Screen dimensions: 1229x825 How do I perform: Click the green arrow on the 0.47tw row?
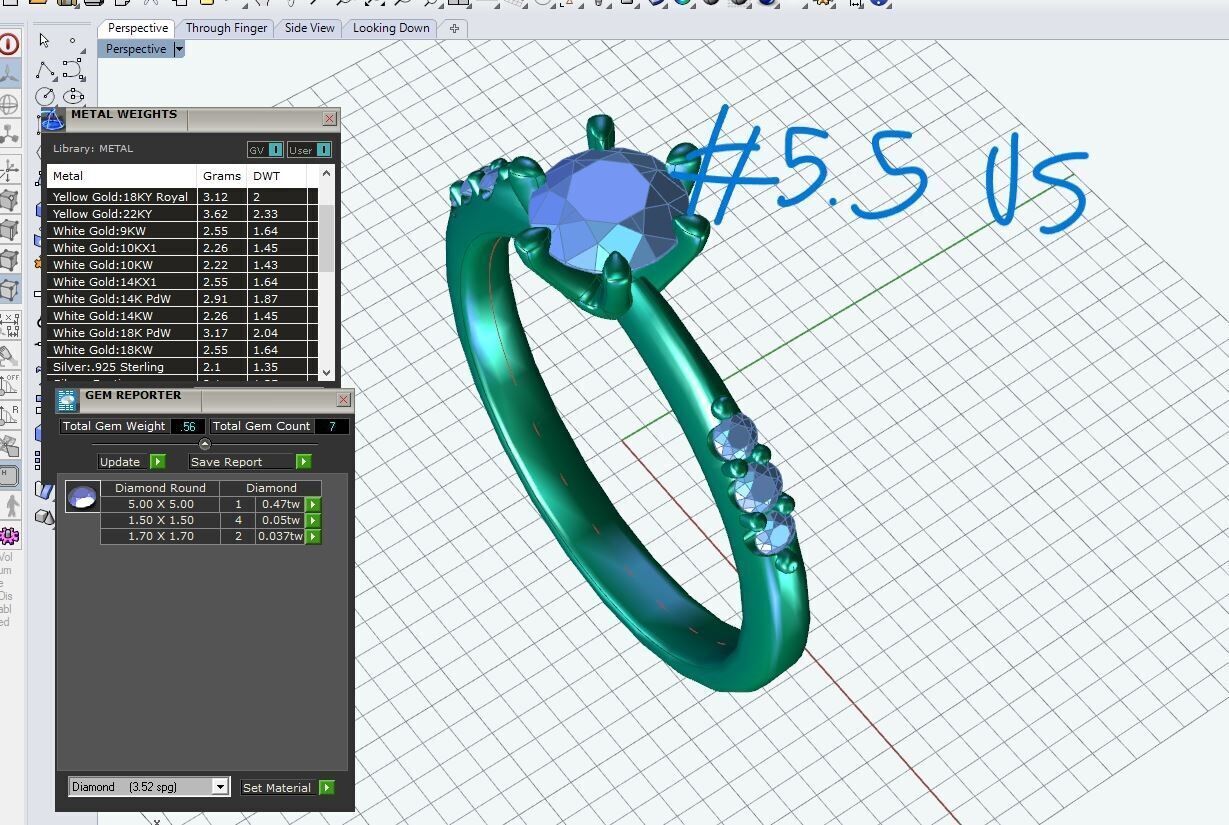click(313, 504)
